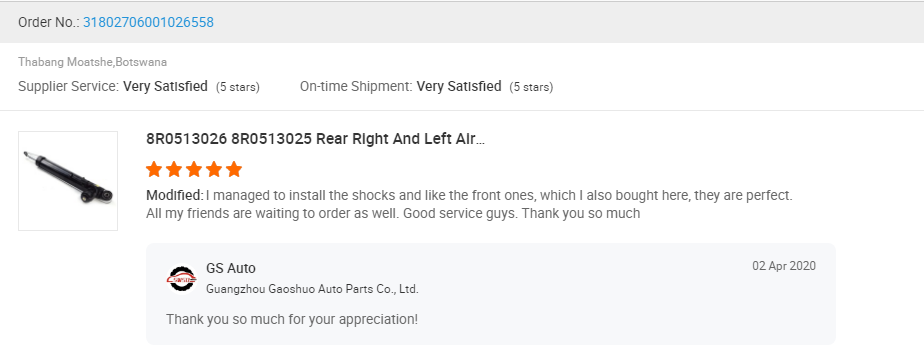
Task: Select the first orange rating star
Action: [x=154, y=170]
